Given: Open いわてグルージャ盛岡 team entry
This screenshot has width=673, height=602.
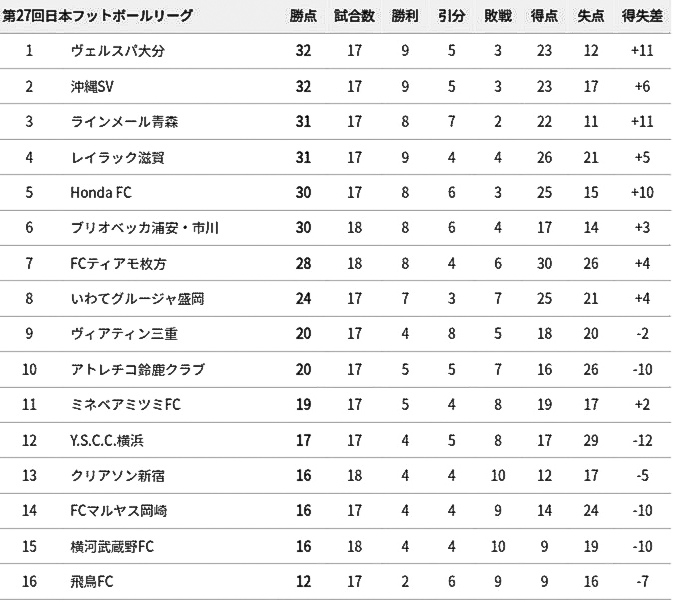Looking at the screenshot, I should click(x=137, y=298).
